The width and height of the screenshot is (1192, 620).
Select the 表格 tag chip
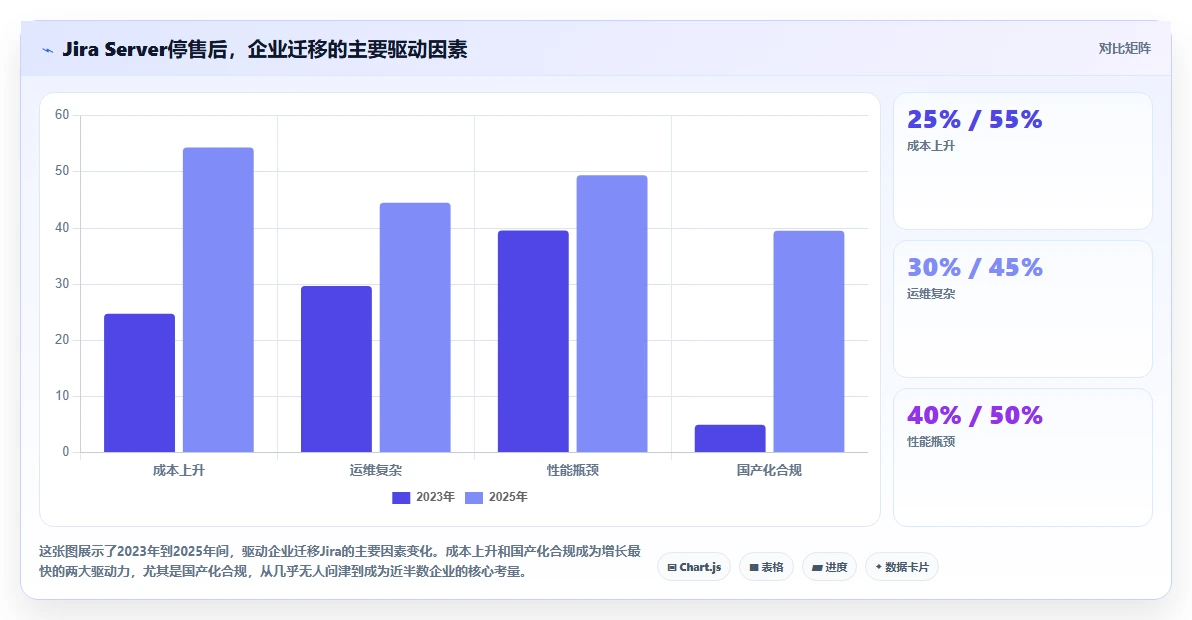pyautogui.click(x=766, y=567)
